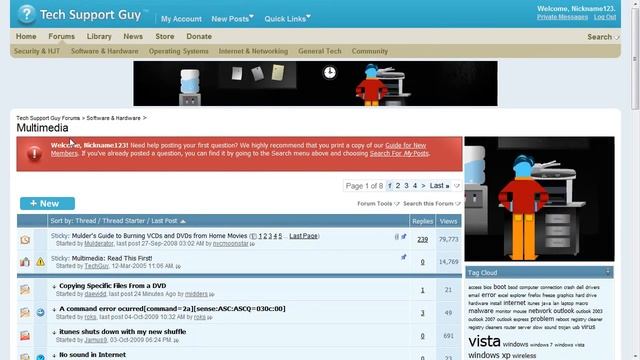Viewport: 640px width, 360px height.
Task: Select the Forums tab
Action: (62, 36)
